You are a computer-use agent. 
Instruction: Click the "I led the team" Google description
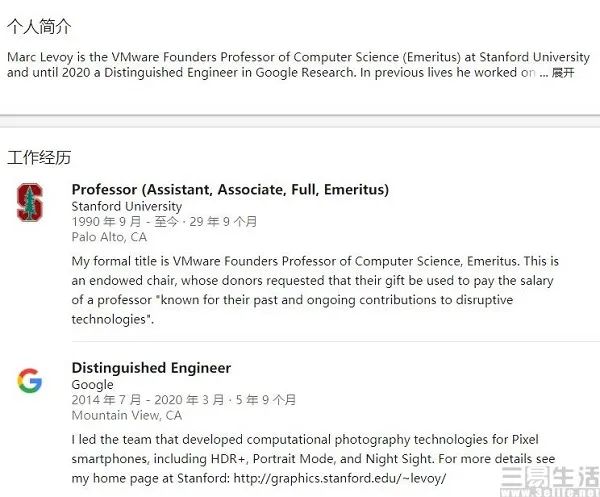[x=314, y=440]
